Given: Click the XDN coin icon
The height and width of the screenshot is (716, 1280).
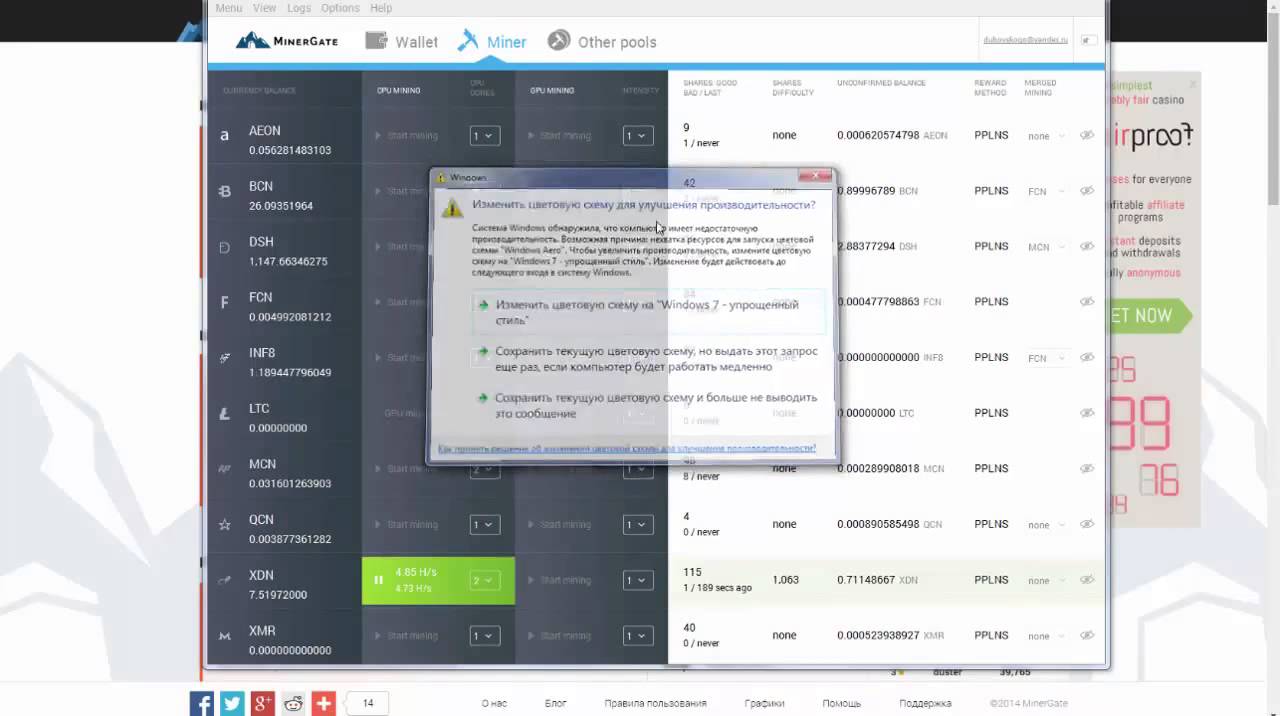Looking at the screenshot, I should click(225, 580).
